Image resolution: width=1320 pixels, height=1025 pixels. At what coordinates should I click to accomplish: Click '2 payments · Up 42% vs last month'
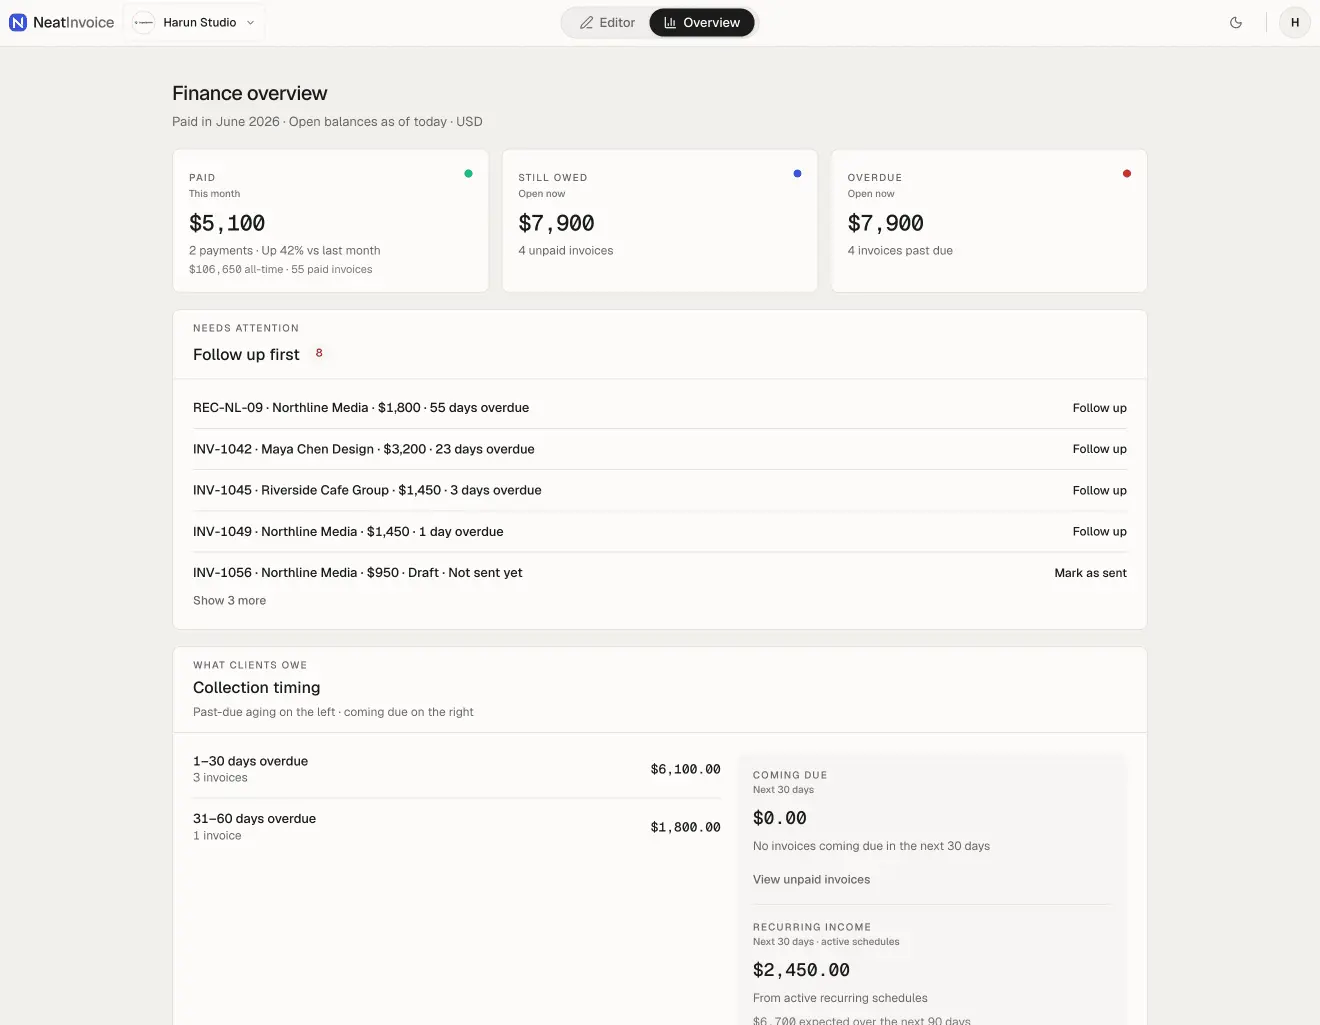click(x=285, y=250)
